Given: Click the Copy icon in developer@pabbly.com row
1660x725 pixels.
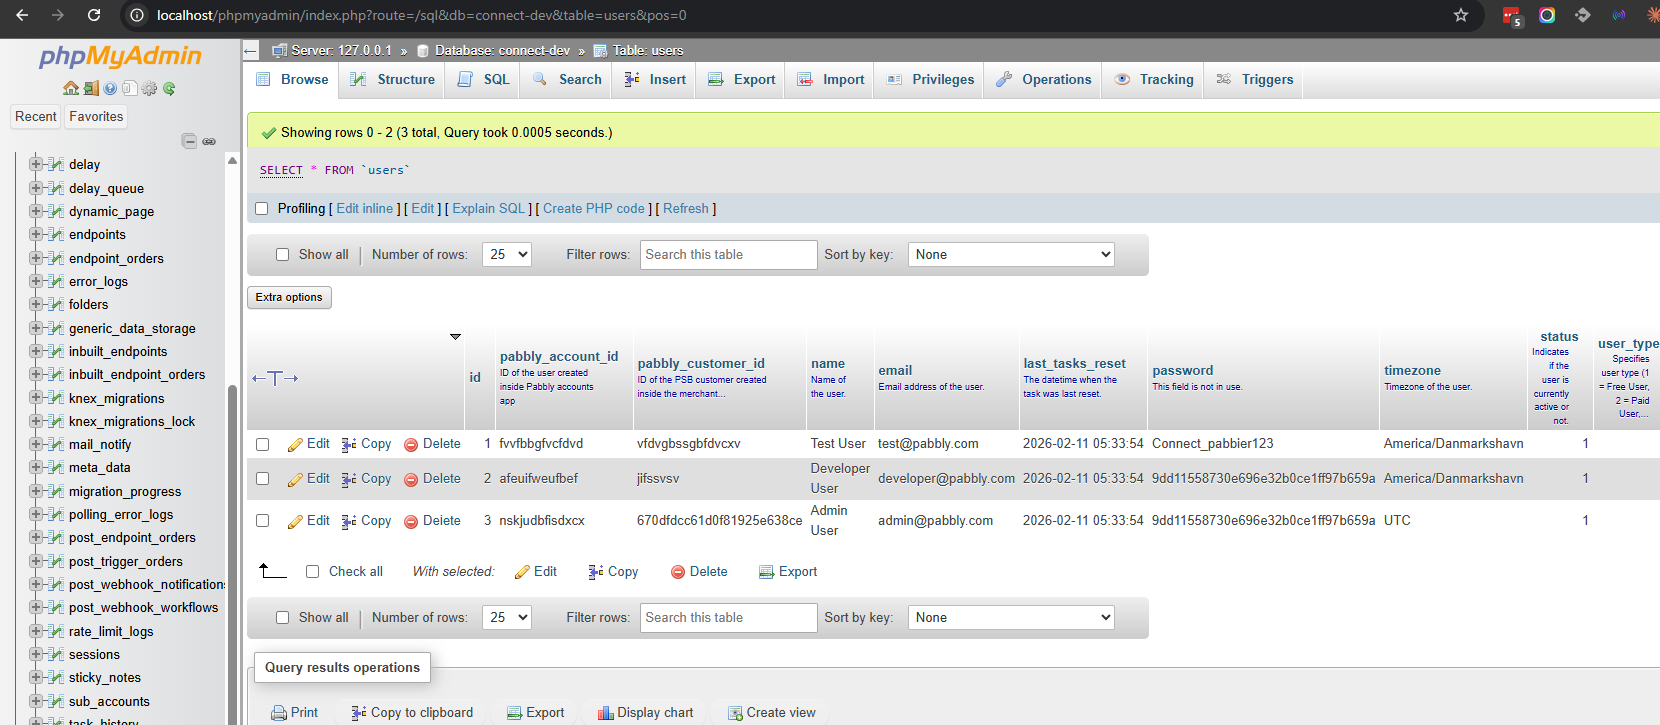Looking at the screenshot, I should 349,479.
